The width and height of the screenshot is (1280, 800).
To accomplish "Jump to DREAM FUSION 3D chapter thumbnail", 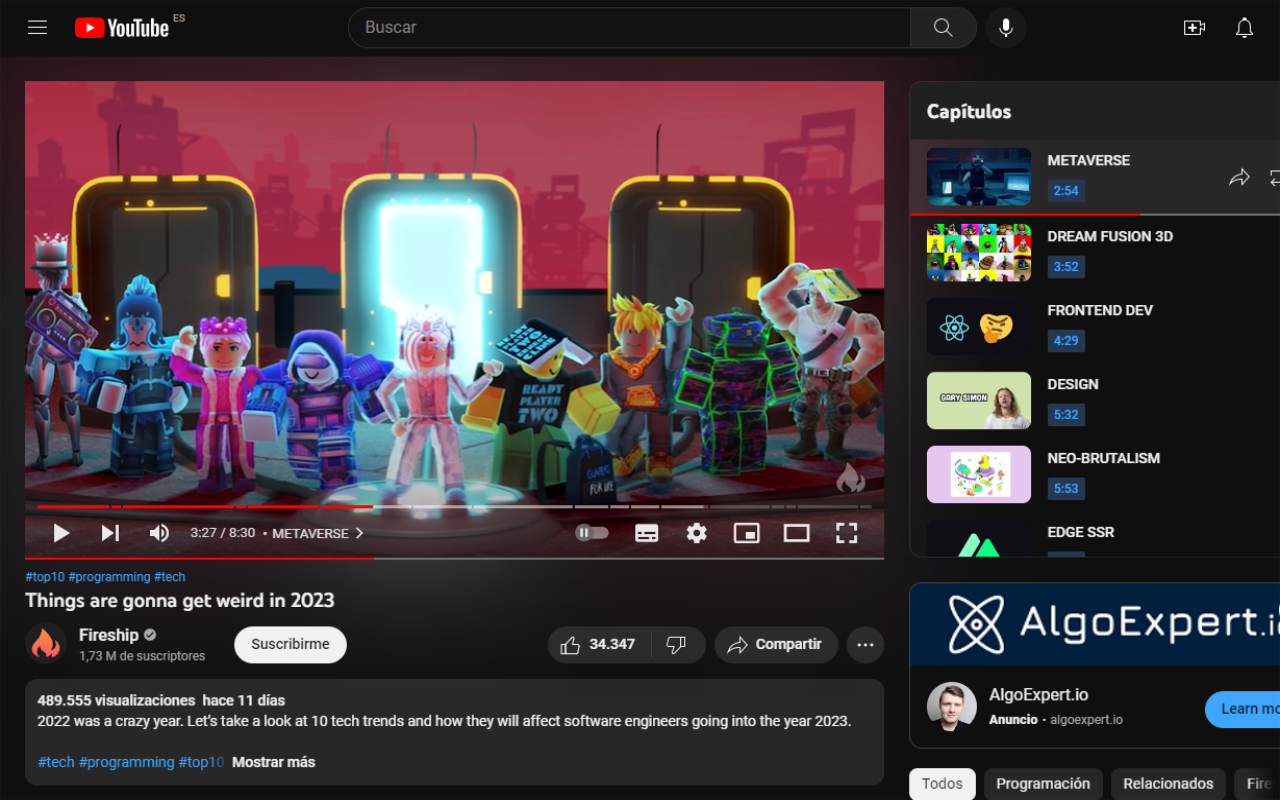I will pyautogui.click(x=979, y=252).
